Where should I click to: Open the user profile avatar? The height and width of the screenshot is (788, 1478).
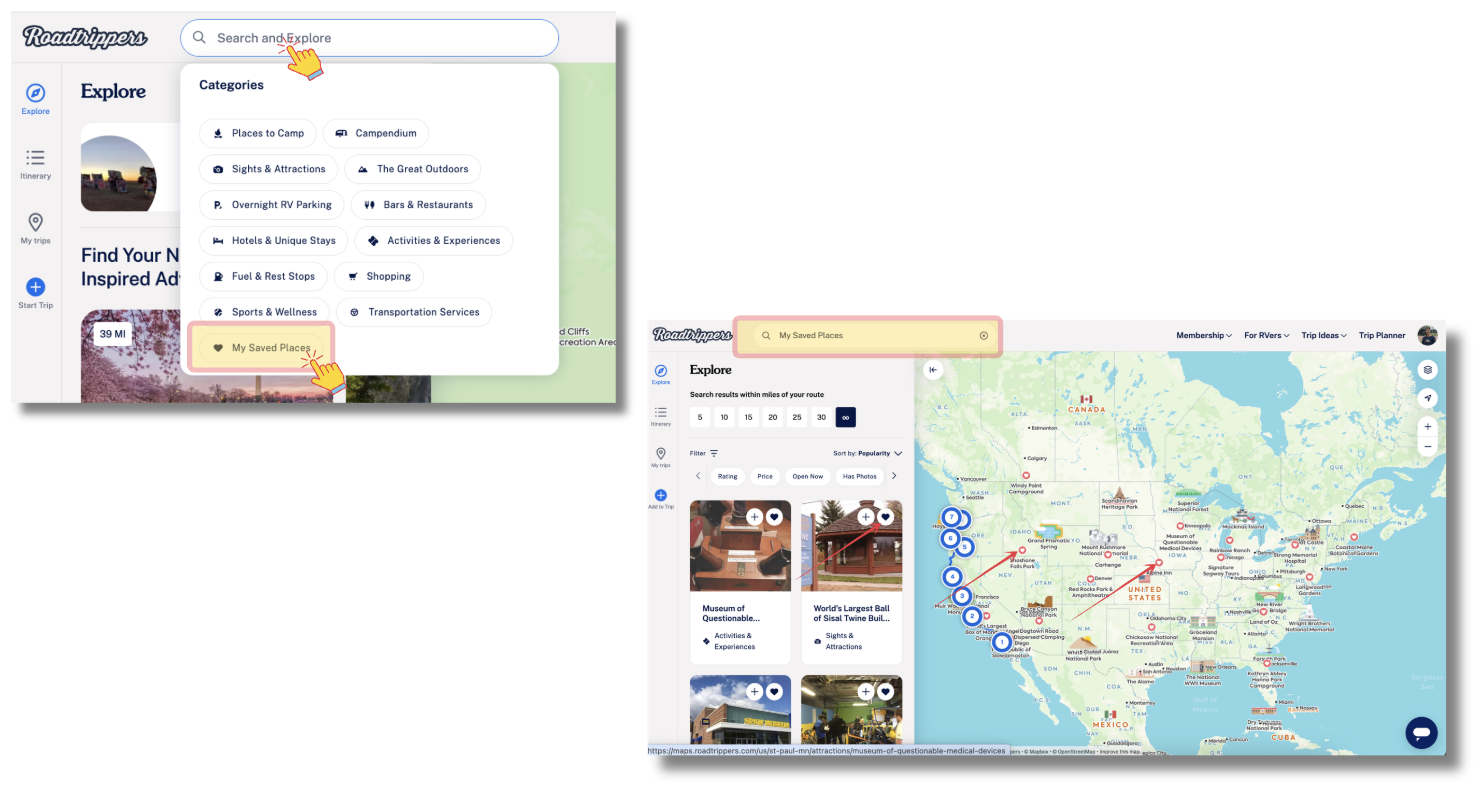(1428, 335)
